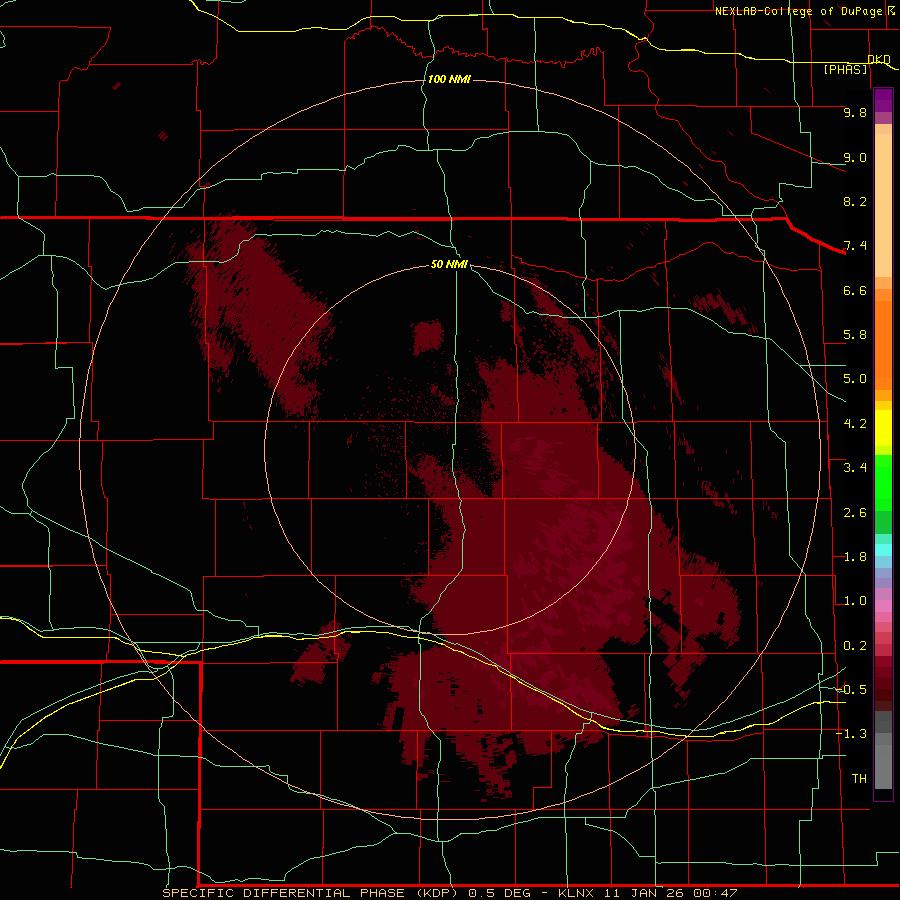Pick the bright green segment of the color bar
This screenshot has height=900, width=900.
click(883, 482)
